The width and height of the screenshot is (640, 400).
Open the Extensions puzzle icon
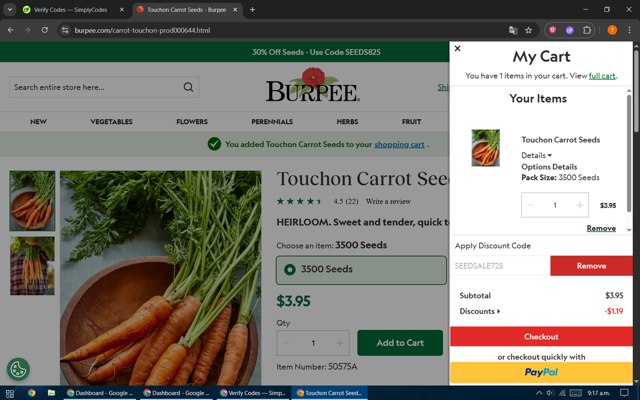(x=587, y=30)
